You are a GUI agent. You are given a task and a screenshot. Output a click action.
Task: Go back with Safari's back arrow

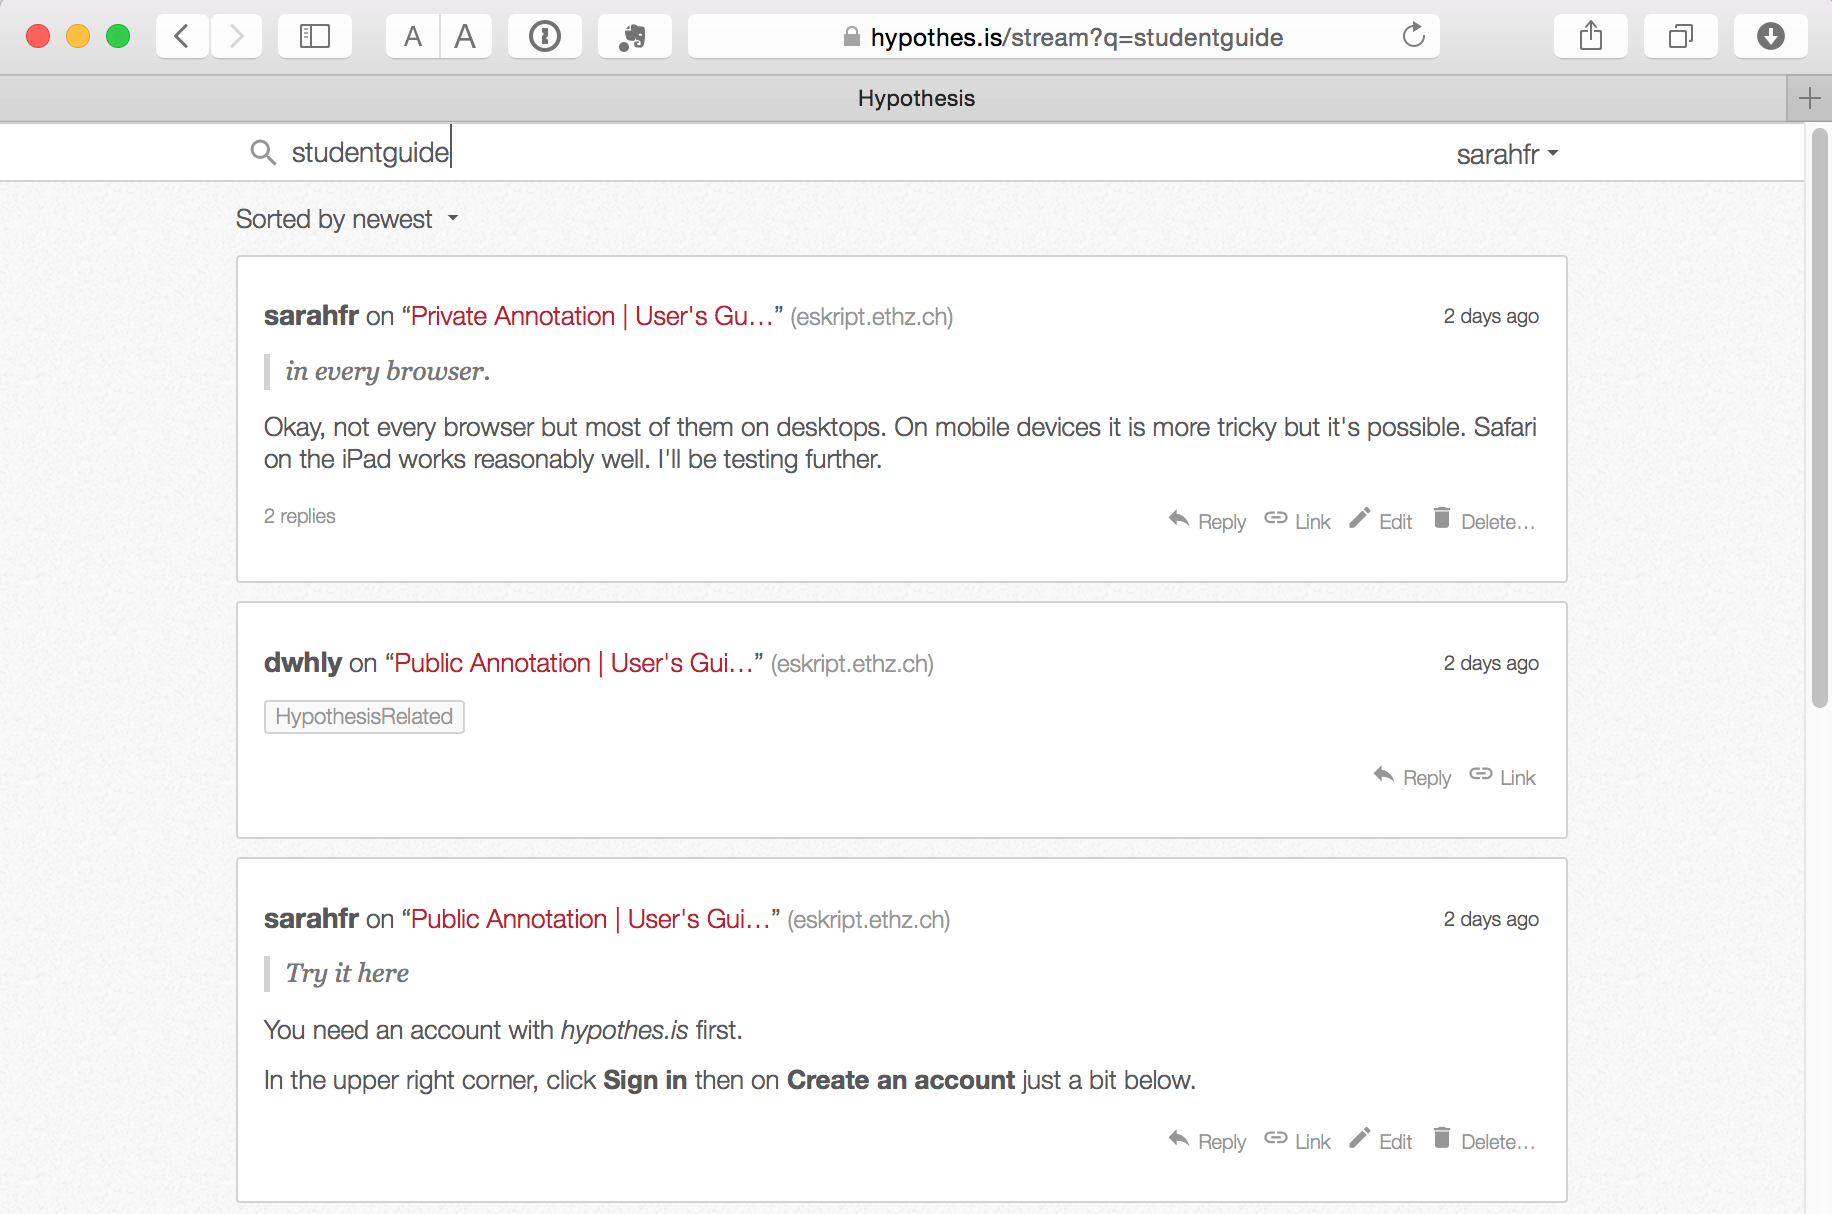[x=182, y=37]
